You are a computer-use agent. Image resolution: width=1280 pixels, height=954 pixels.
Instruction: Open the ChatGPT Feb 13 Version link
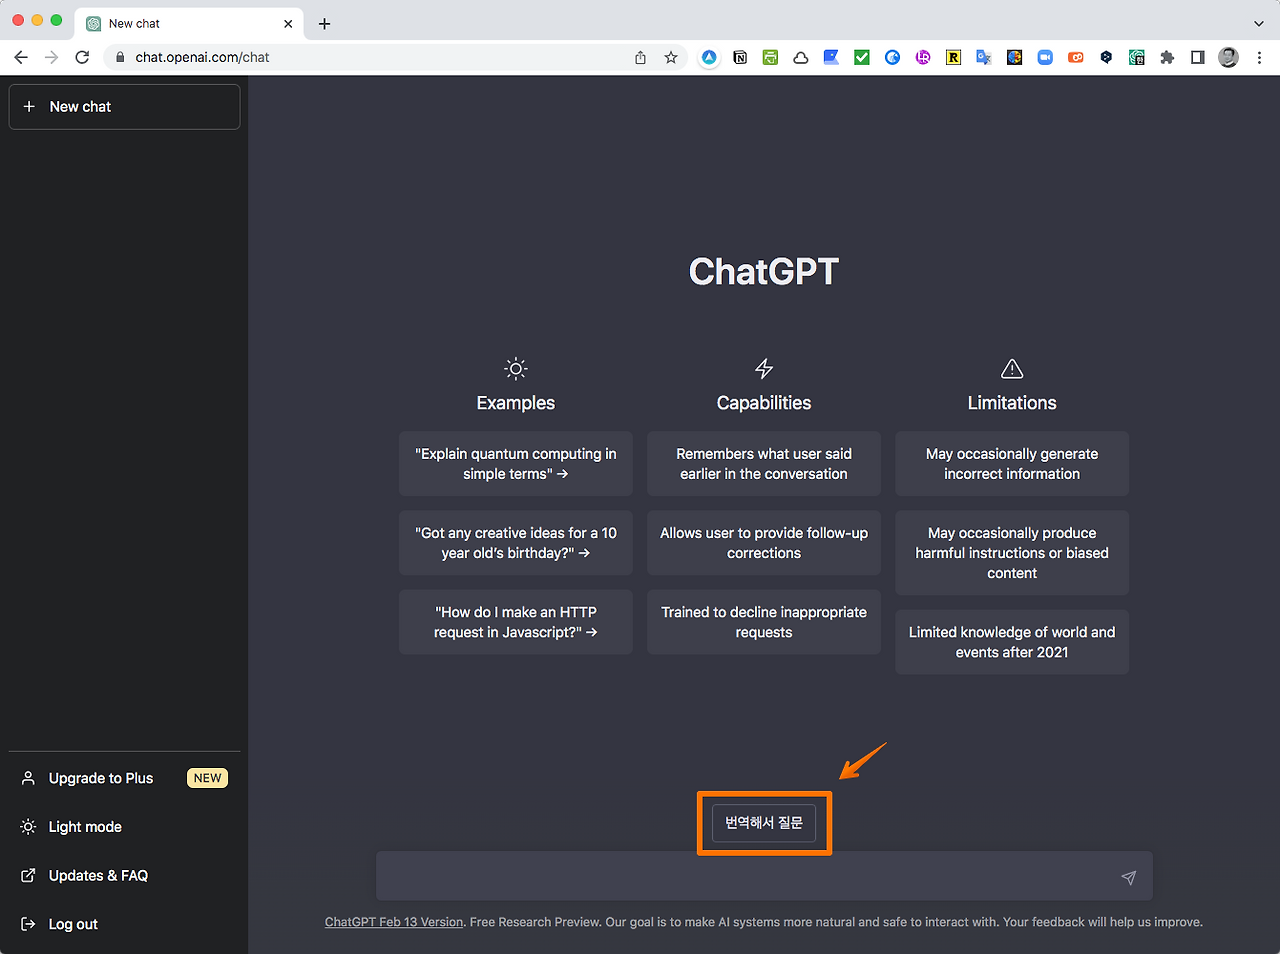click(394, 922)
